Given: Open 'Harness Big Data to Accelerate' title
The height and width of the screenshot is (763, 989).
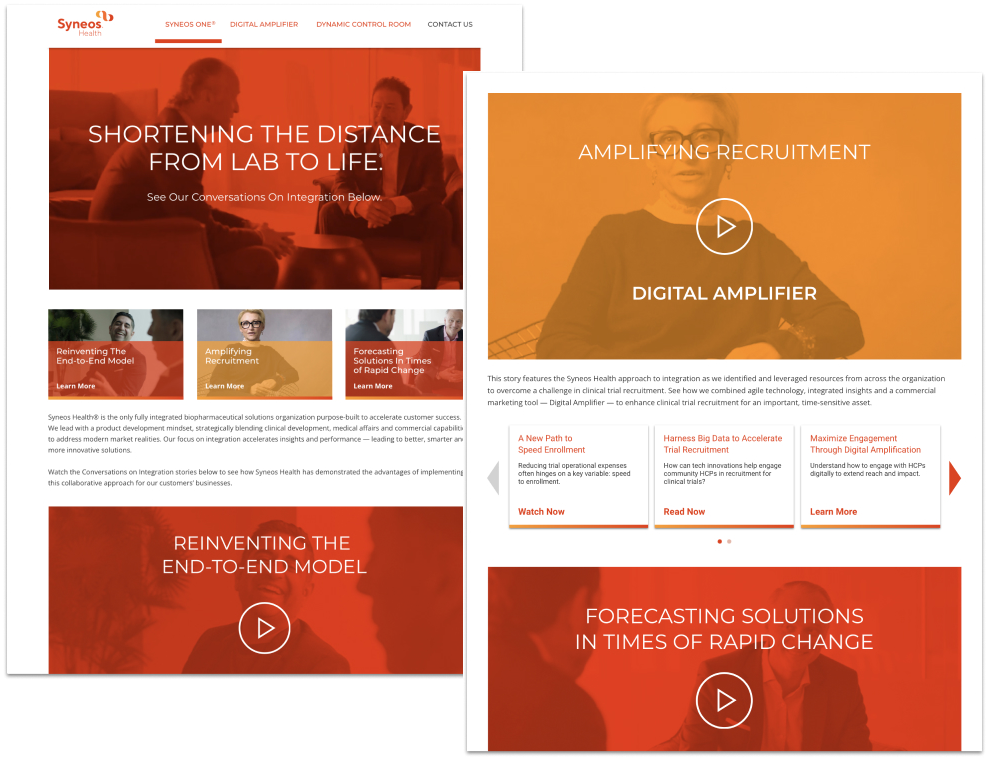Looking at the screenshot, I should pyautogui.click(x=722, y=444).
